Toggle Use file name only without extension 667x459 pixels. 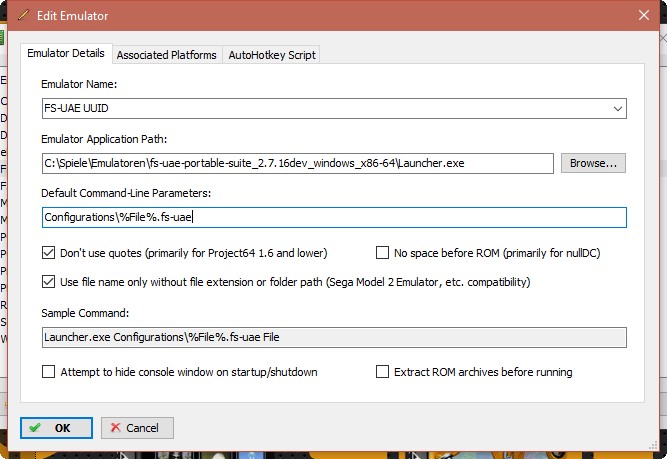[49, 282]
